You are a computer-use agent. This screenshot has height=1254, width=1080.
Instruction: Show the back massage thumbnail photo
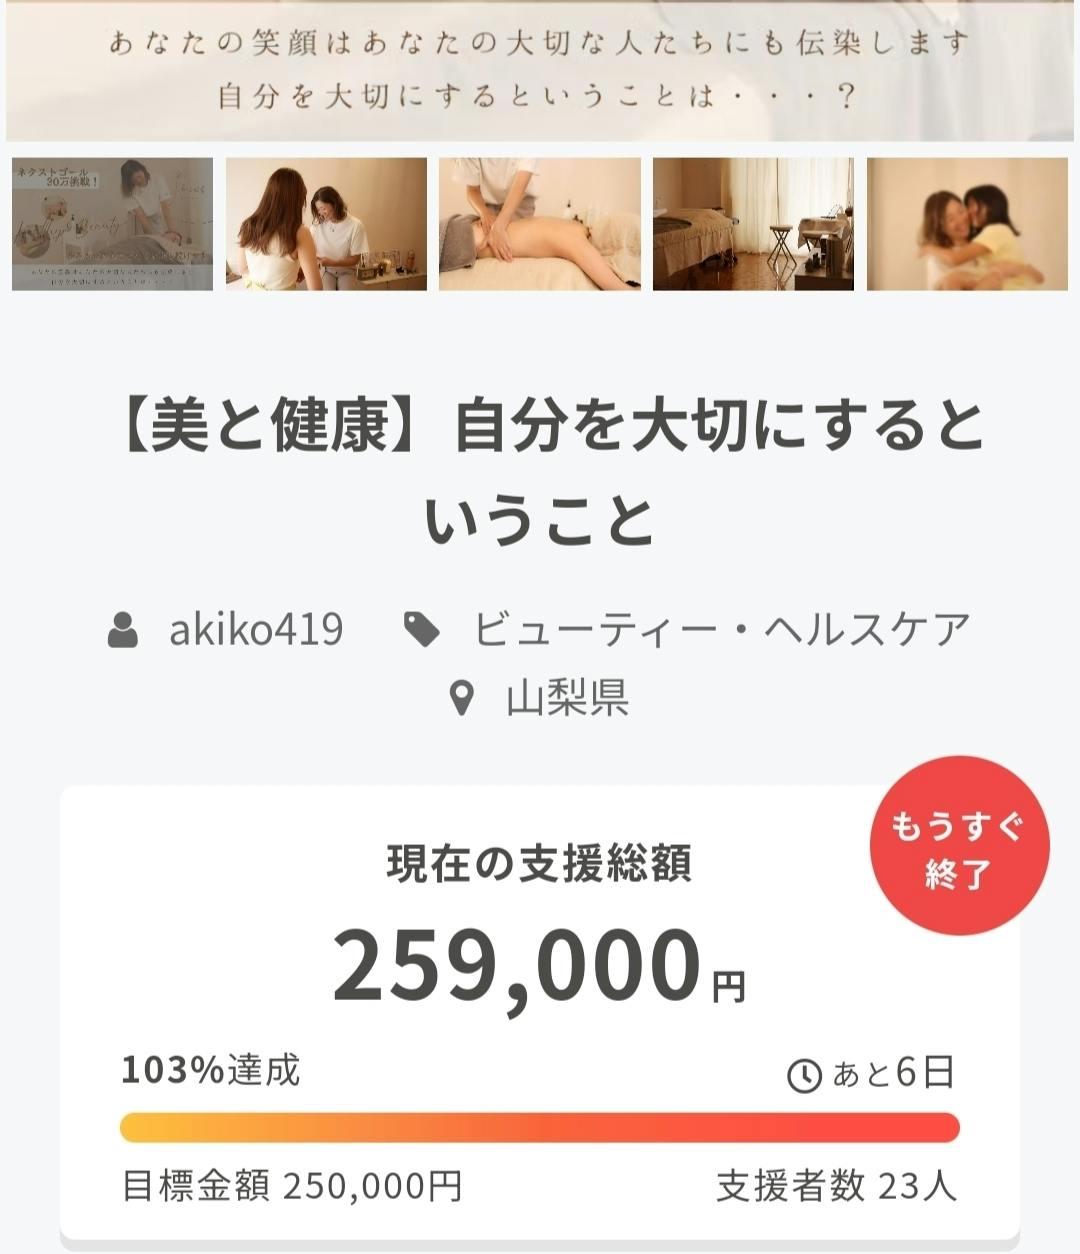point(540,224)
